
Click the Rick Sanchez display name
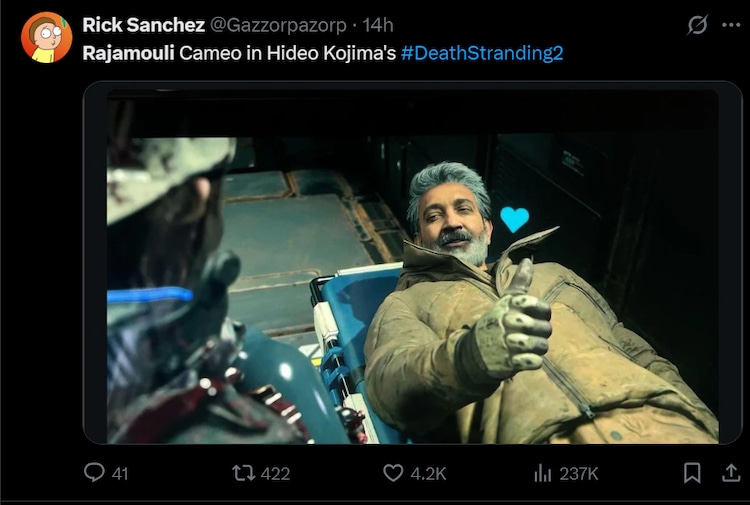[x=145, y=24]
